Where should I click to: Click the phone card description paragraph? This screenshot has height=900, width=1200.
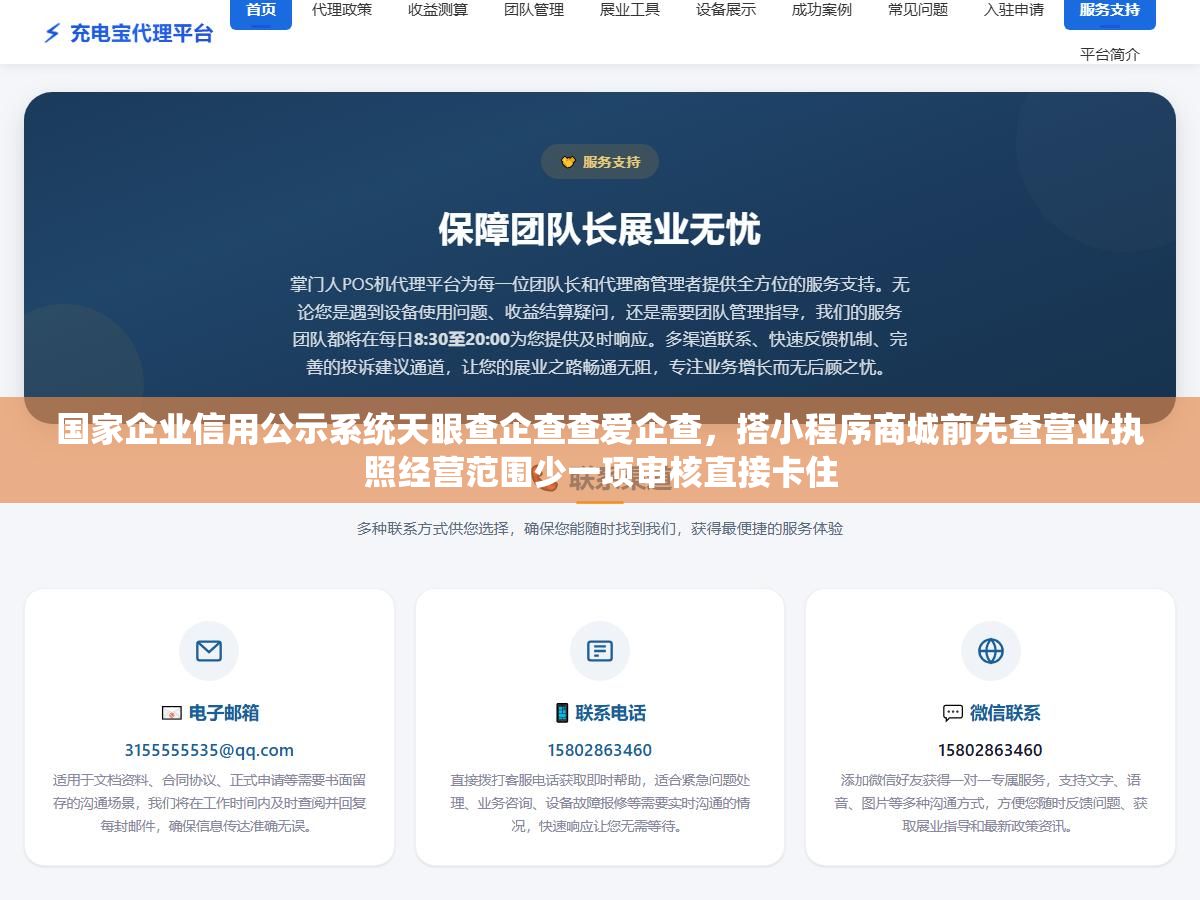[x=600, y=803]
